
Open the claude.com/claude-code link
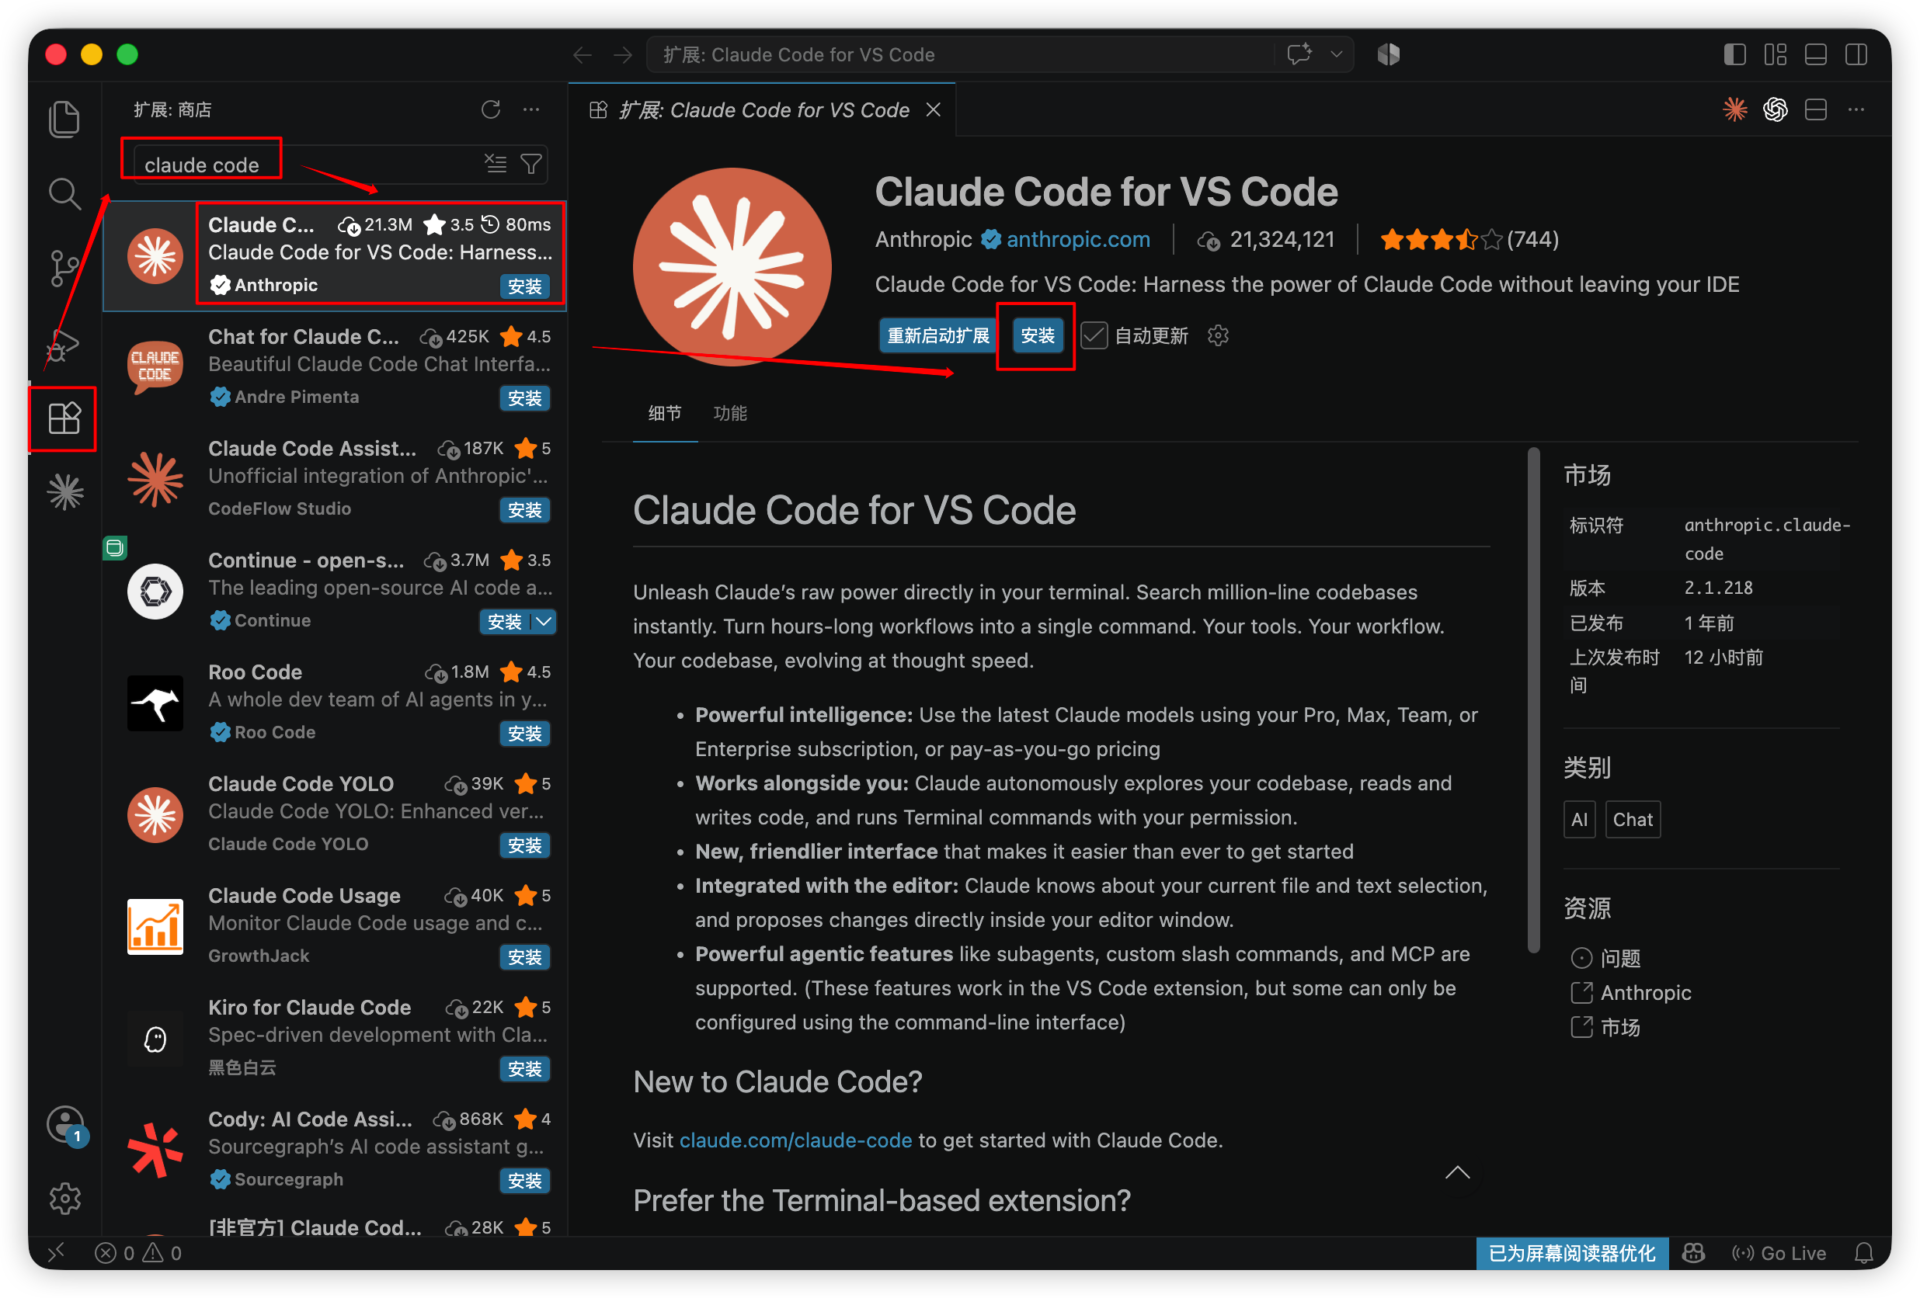point(795,1141)
